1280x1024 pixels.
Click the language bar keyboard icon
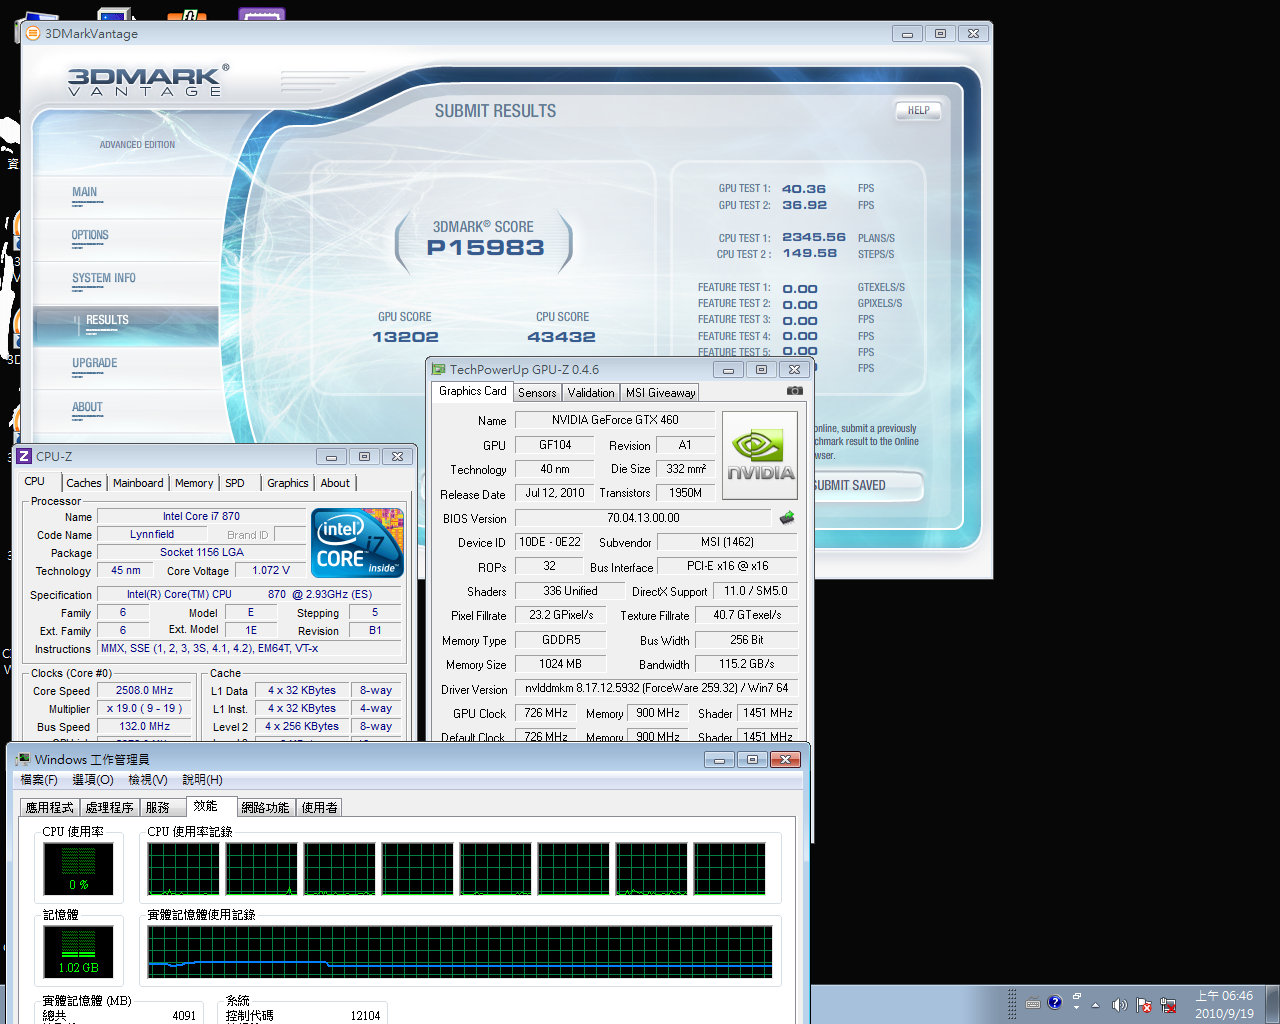click(x=1032, y=1003)
